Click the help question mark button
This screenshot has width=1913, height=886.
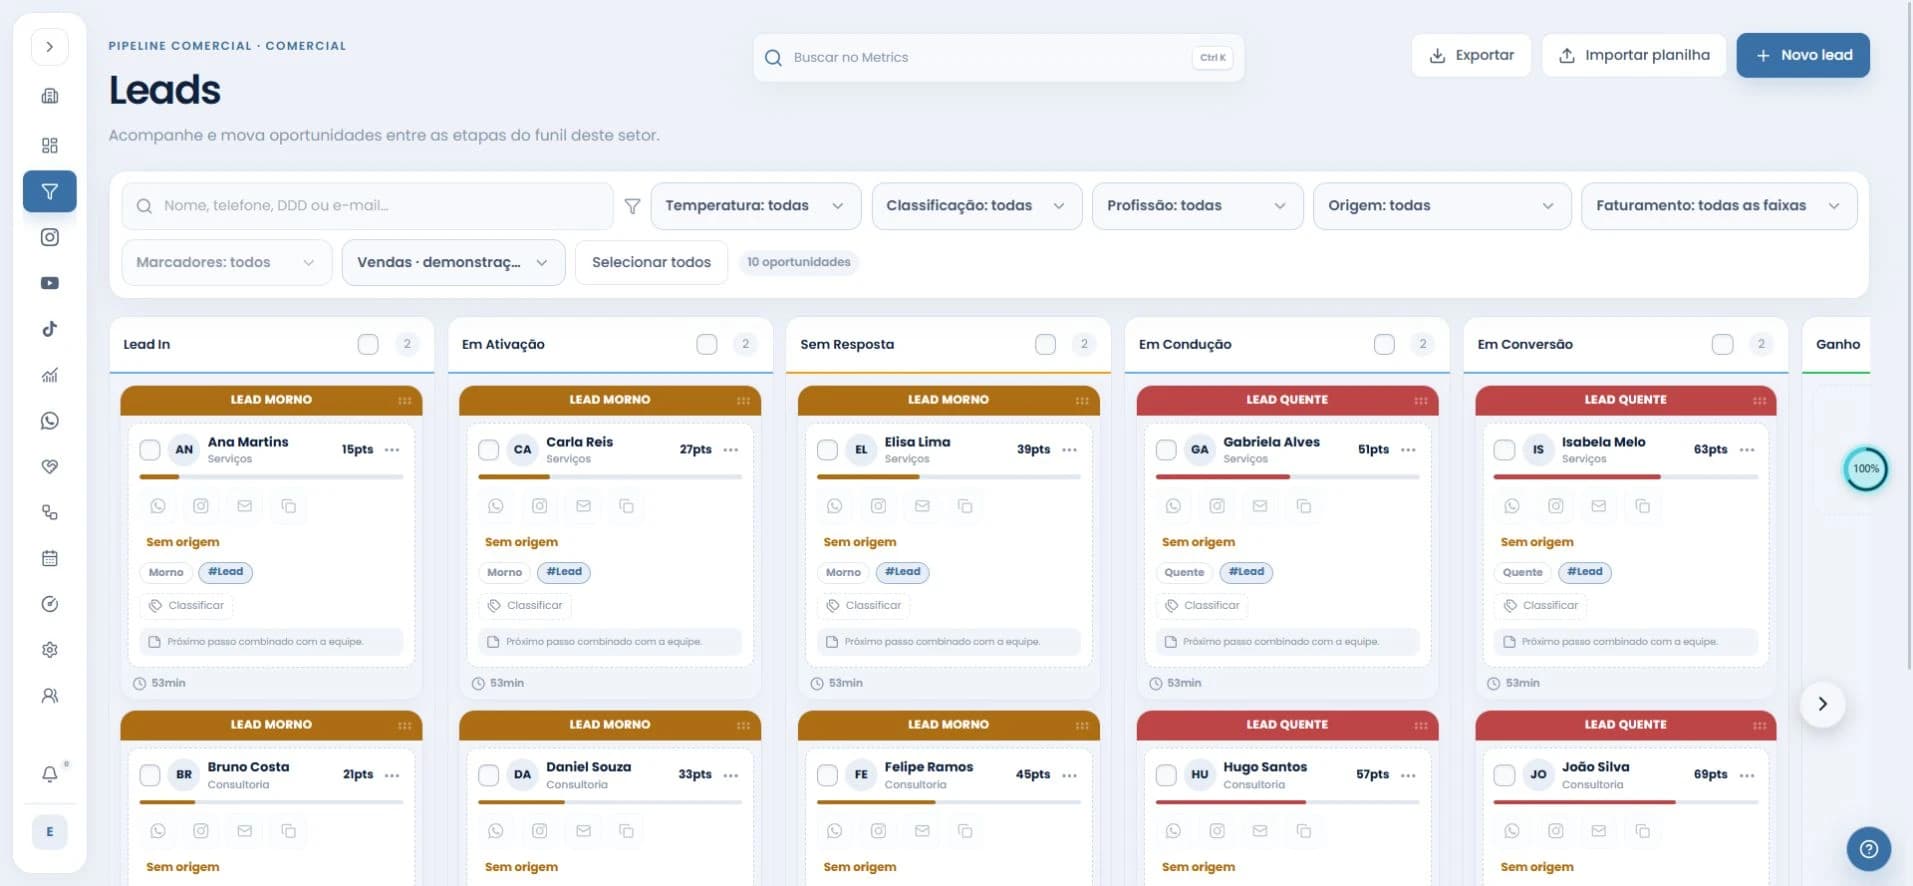tap(1868, 849)
